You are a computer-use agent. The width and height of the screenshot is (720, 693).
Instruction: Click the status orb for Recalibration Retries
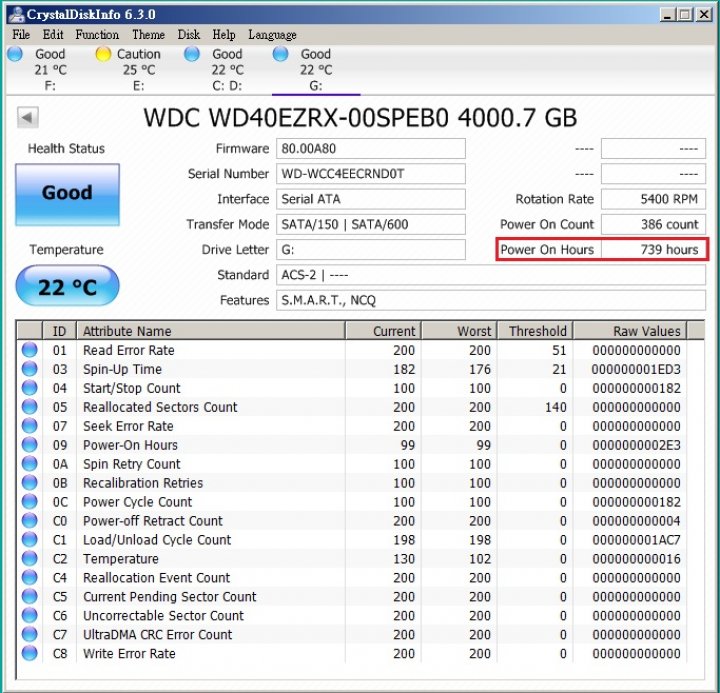[29, 483]
